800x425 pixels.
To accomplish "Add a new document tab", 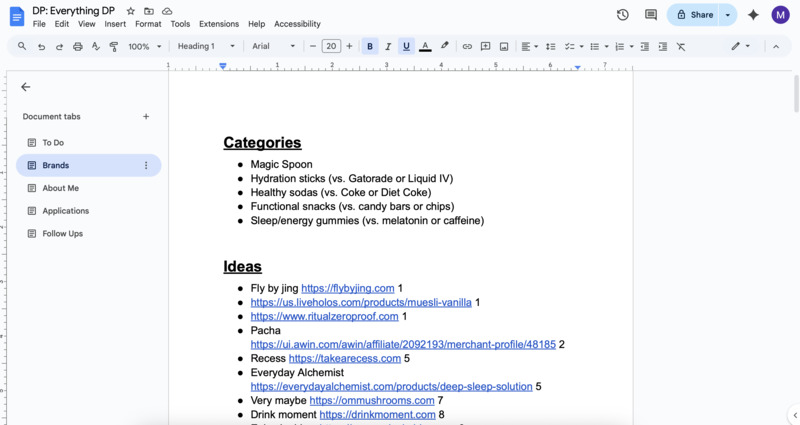I will click(x=146, y=116).
